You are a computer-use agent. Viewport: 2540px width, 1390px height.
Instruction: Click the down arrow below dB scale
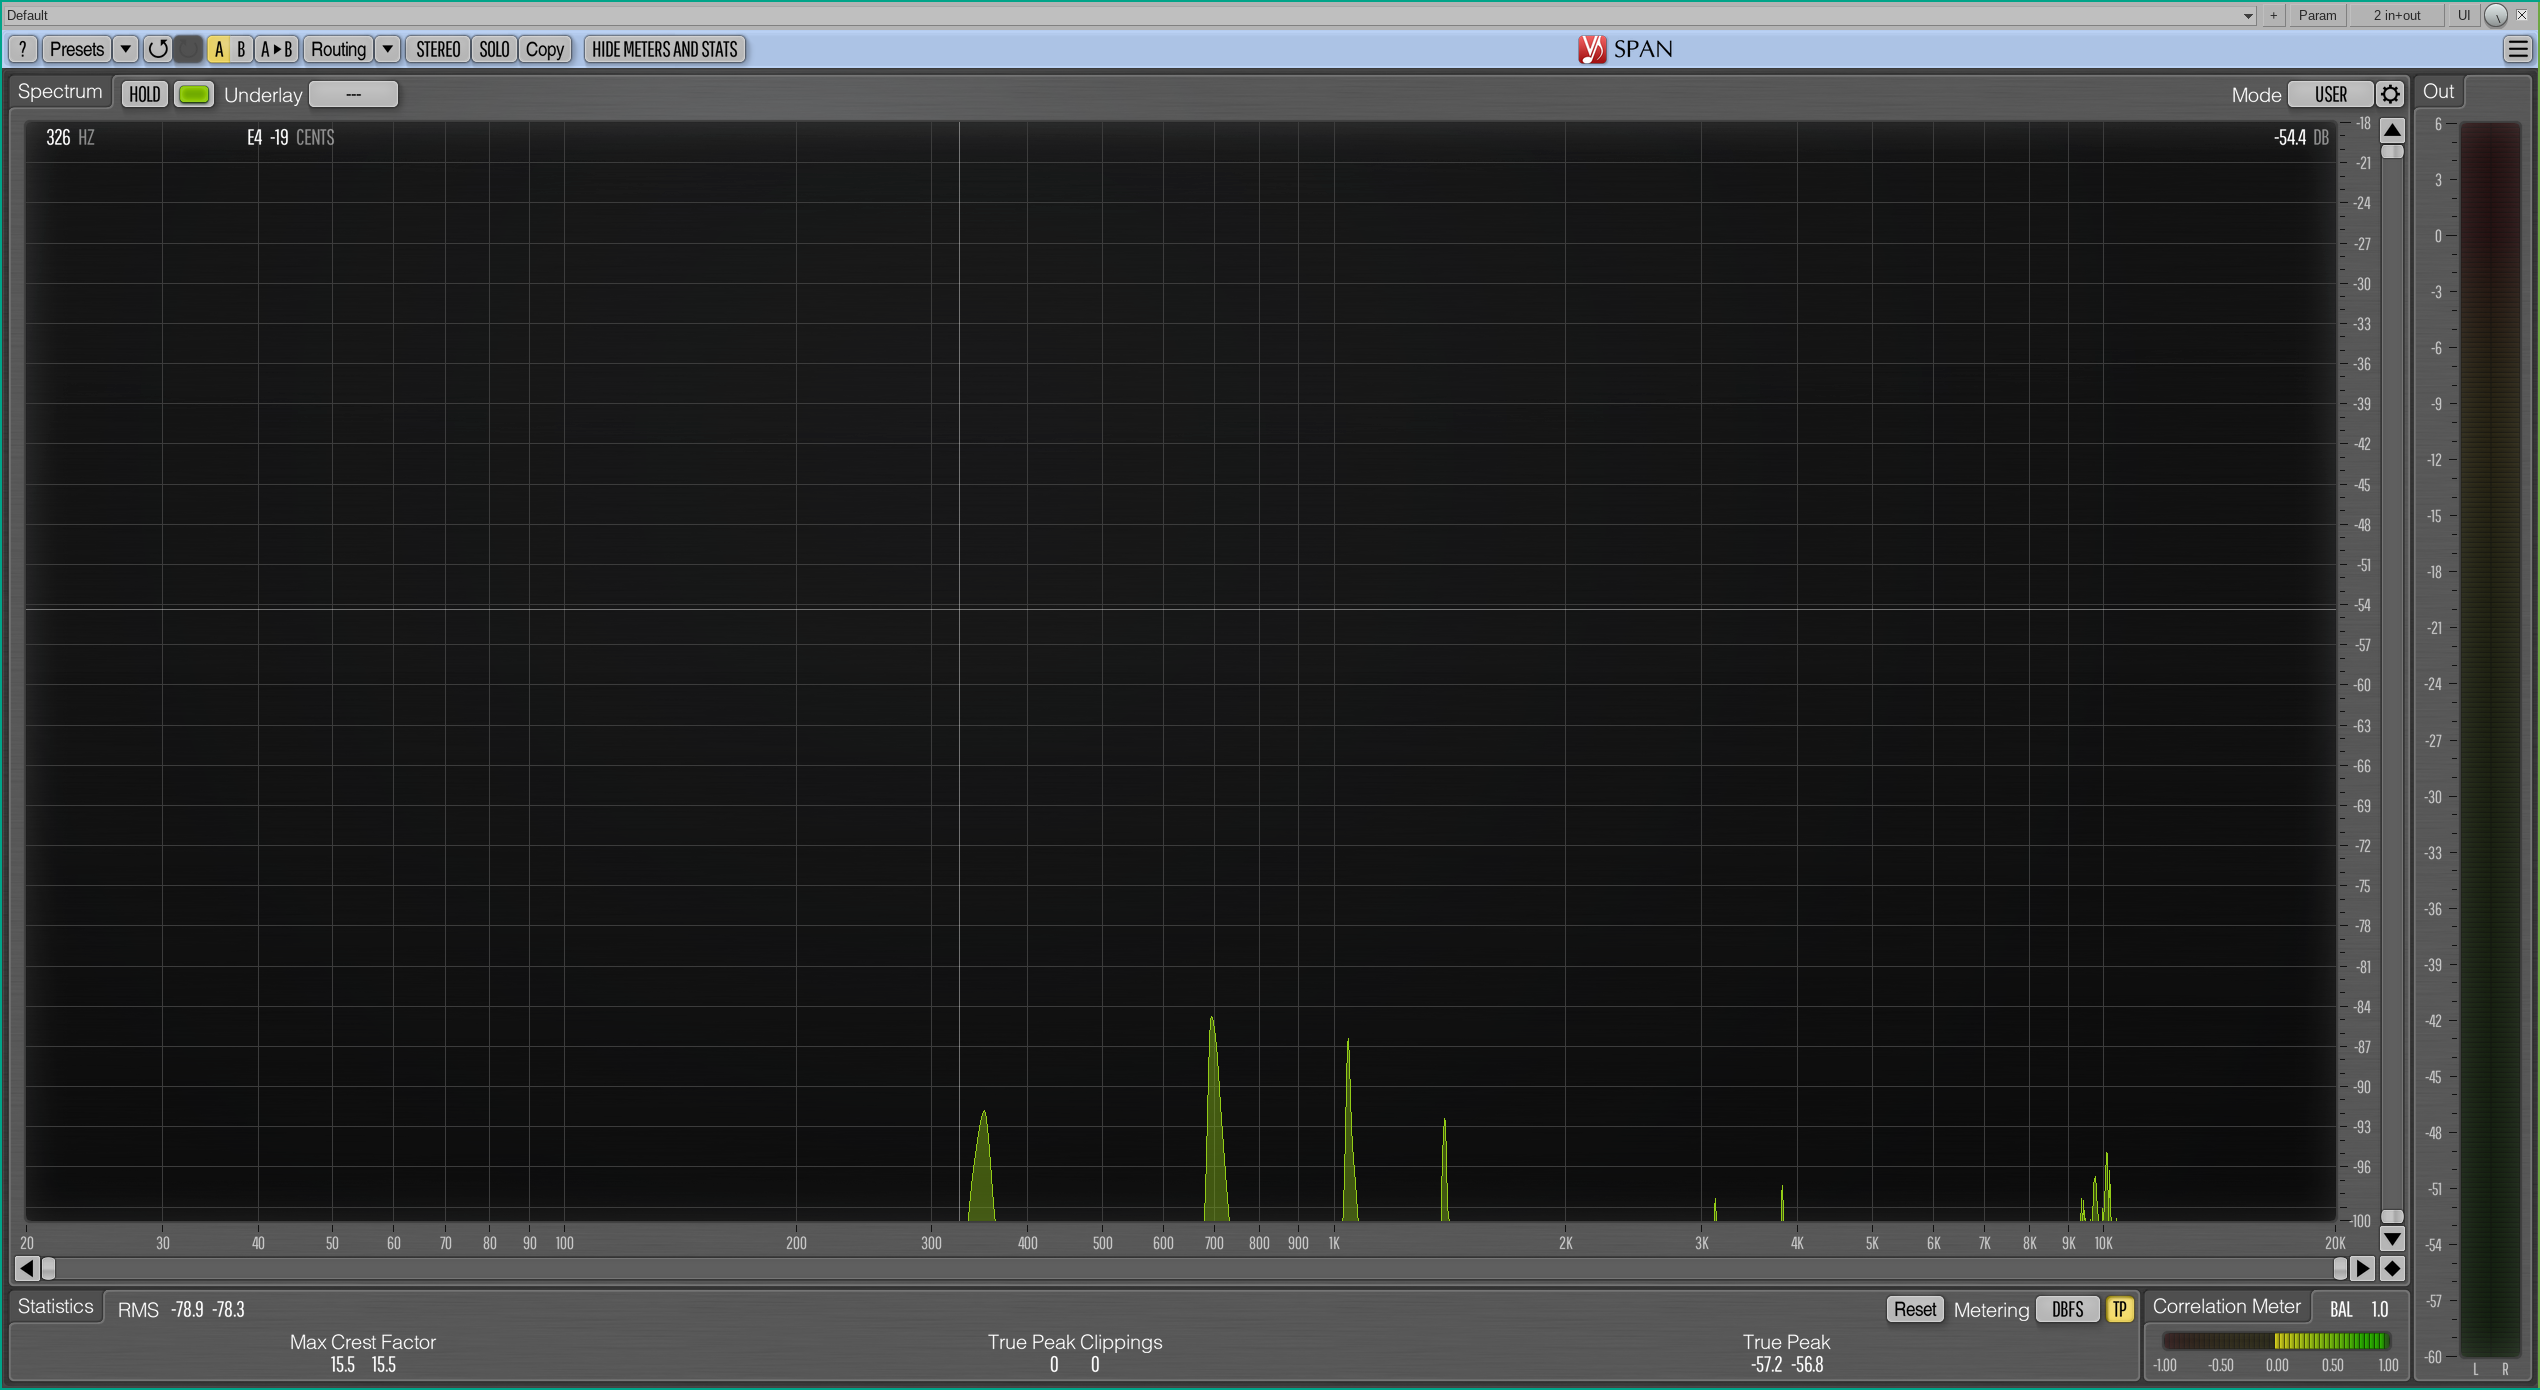2392,1240
